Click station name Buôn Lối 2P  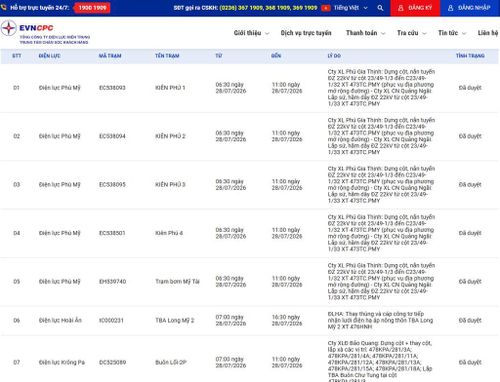click(171, 362)
